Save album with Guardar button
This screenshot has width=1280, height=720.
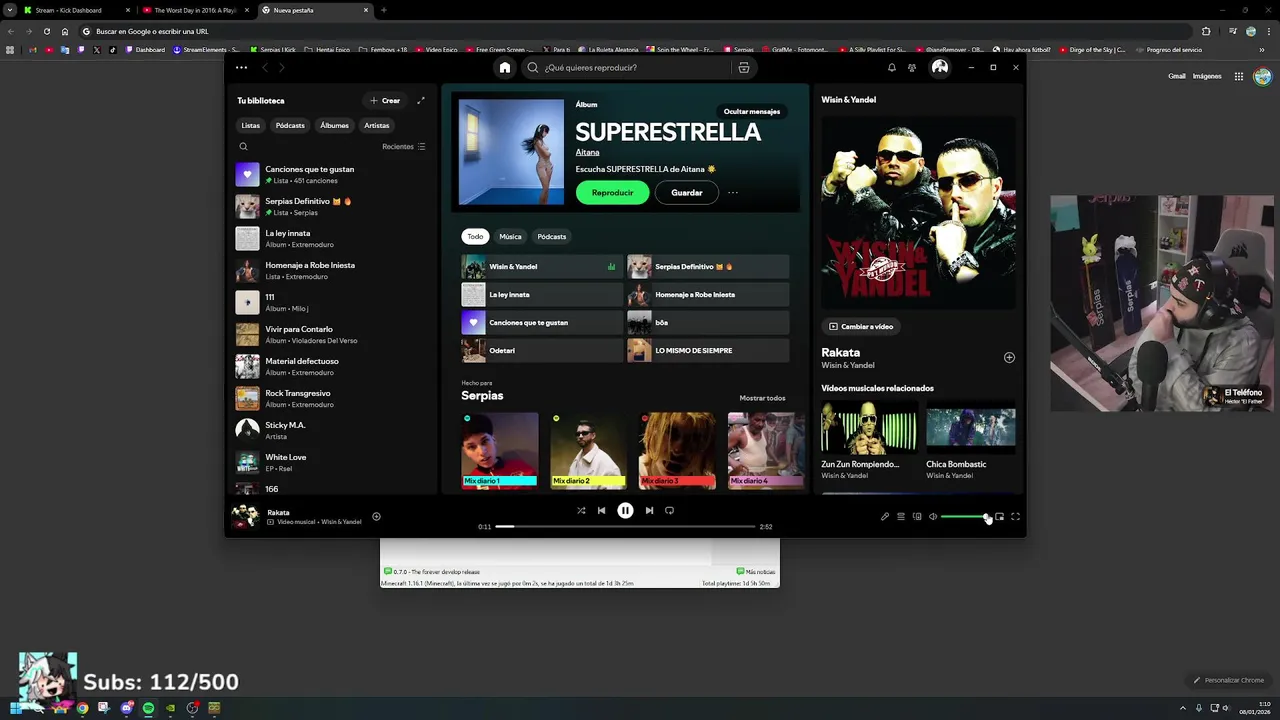click(687, 192)
